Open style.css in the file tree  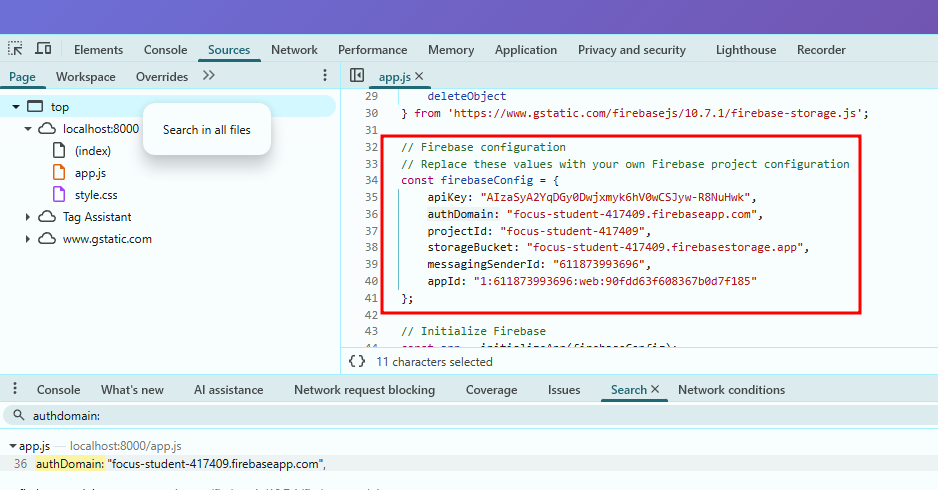[96, 195]
